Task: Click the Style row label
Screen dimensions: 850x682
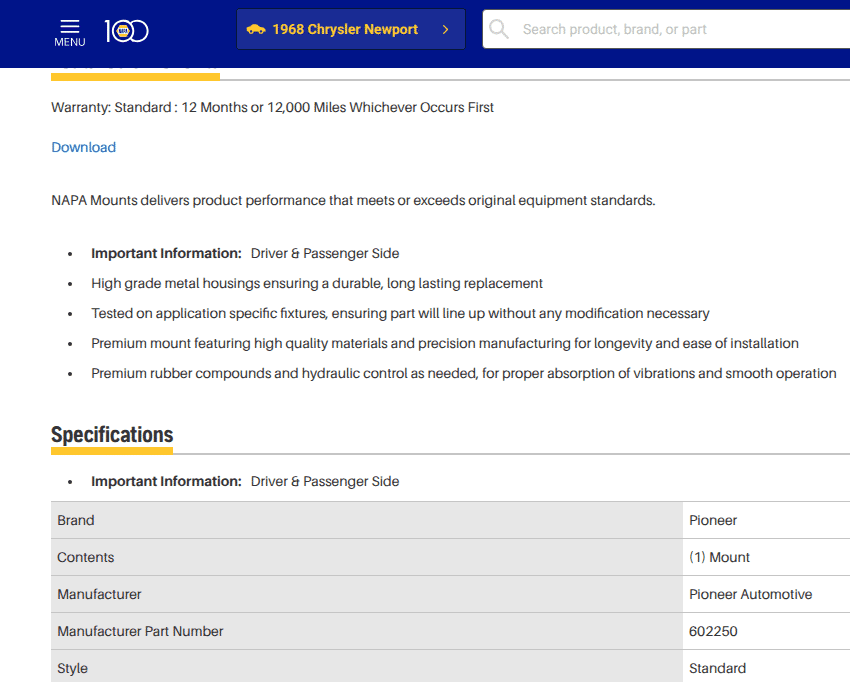Action: [x=72, y=668]
